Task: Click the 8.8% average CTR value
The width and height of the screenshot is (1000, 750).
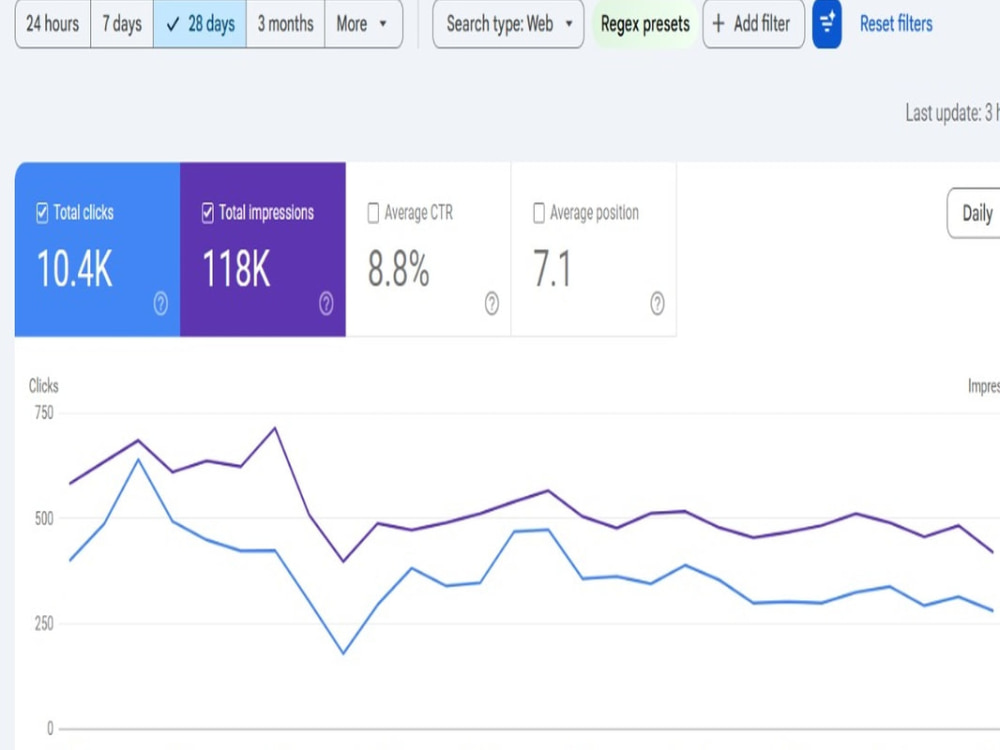Action: pyautogui.click(x=399, y=268)
